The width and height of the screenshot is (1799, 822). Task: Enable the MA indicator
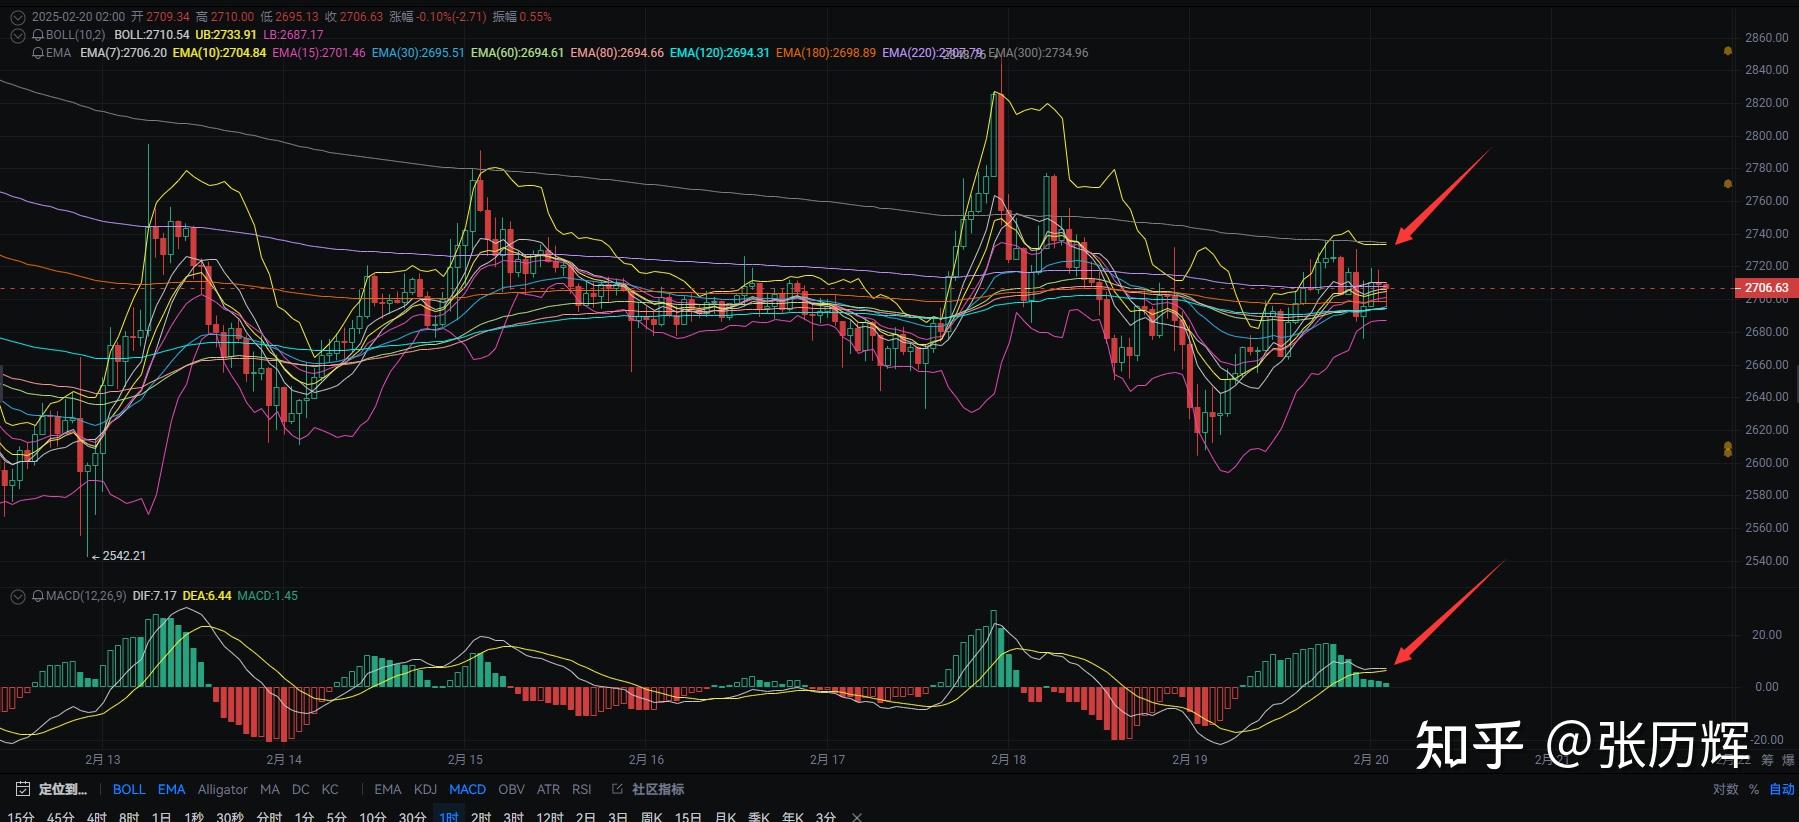(270, 789)
